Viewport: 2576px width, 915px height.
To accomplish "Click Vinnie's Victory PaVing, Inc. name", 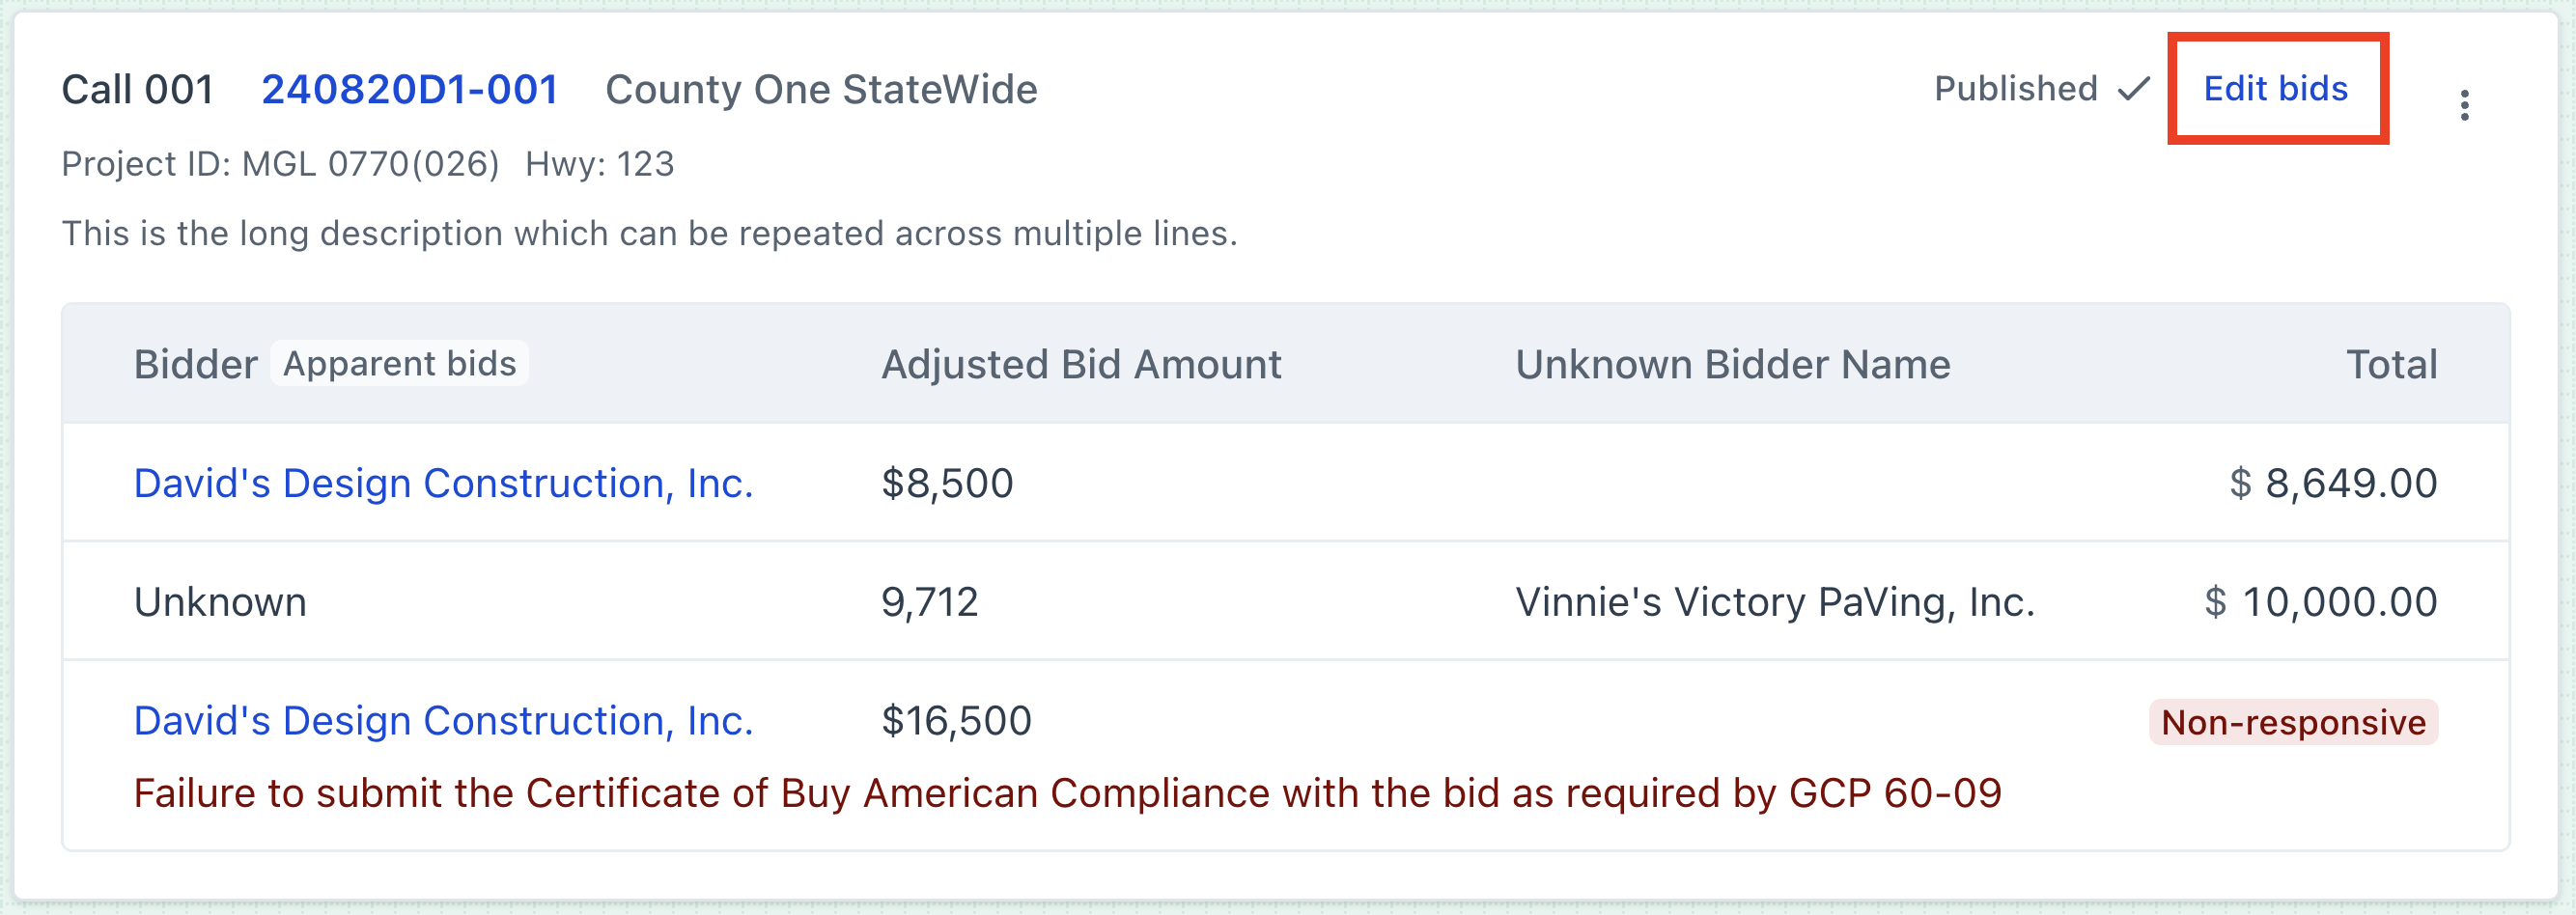I will 1774,602.
